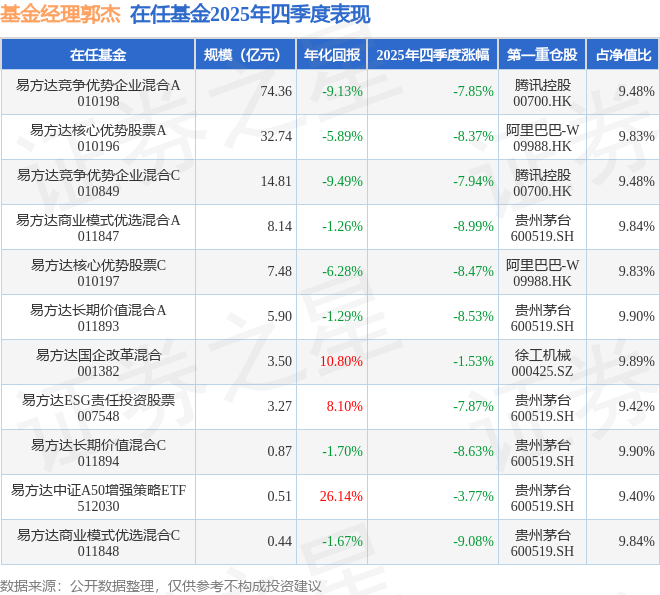The width and height of the screenshot is (660, 595).
Task: Click the -9.08% quarterly change
Action: pos(473,542)
